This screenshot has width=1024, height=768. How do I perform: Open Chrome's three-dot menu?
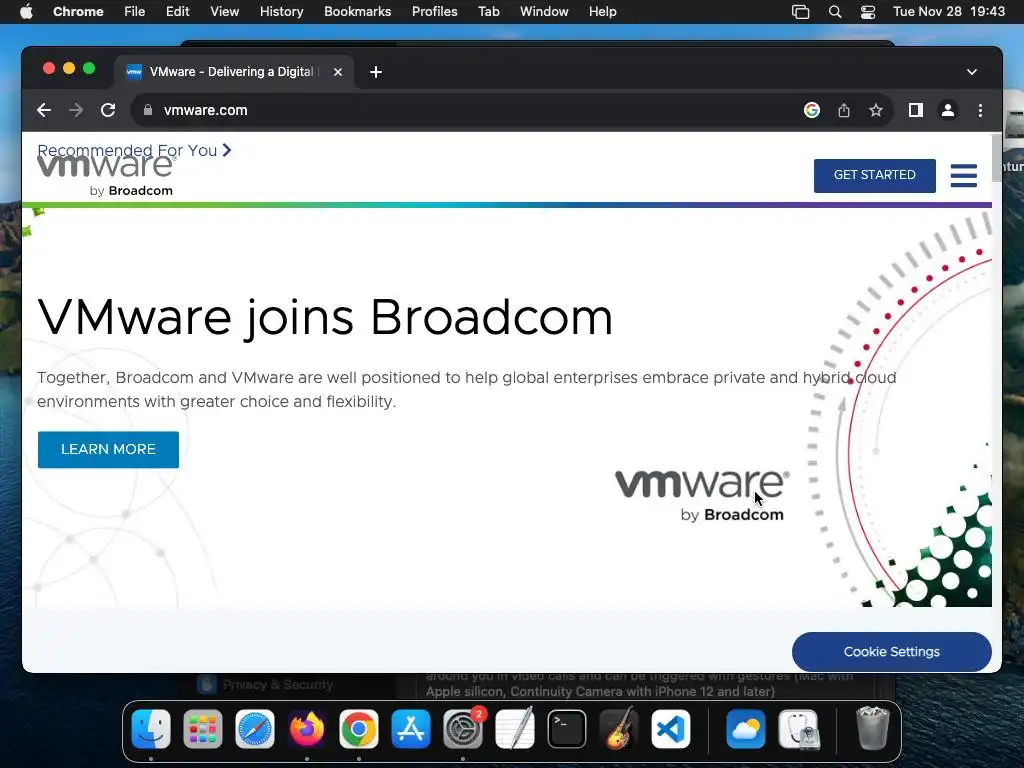click(x=980, y=110)
